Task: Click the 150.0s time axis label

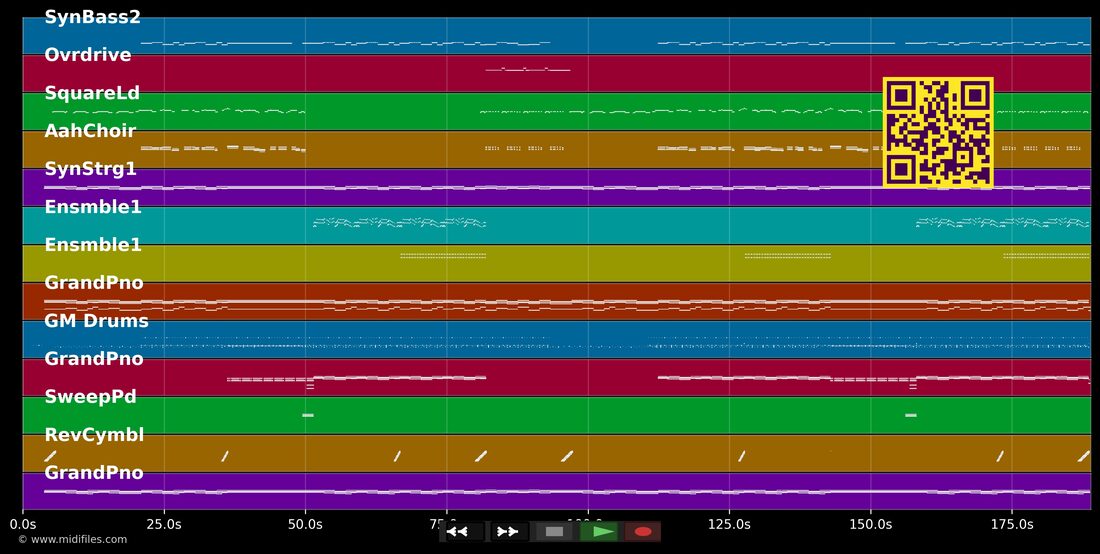Action: coord(871,525)
